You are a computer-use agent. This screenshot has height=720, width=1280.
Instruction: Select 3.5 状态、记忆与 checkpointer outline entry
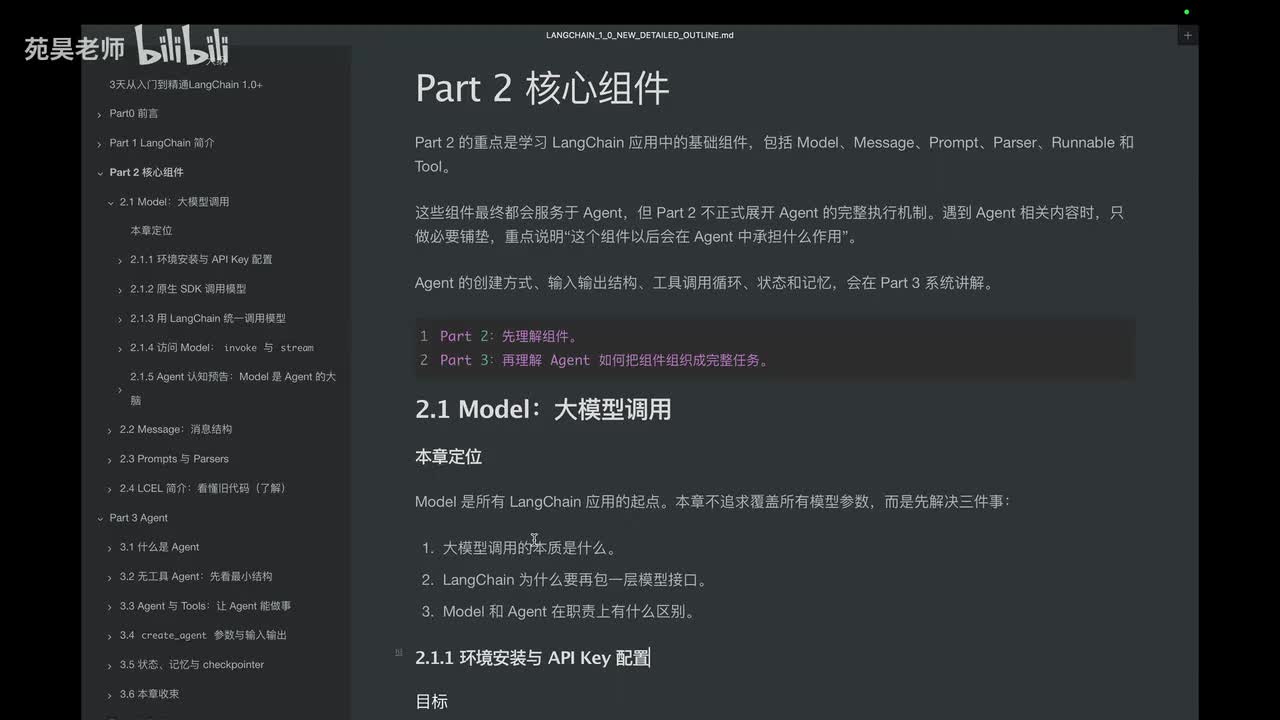point(192,664)
